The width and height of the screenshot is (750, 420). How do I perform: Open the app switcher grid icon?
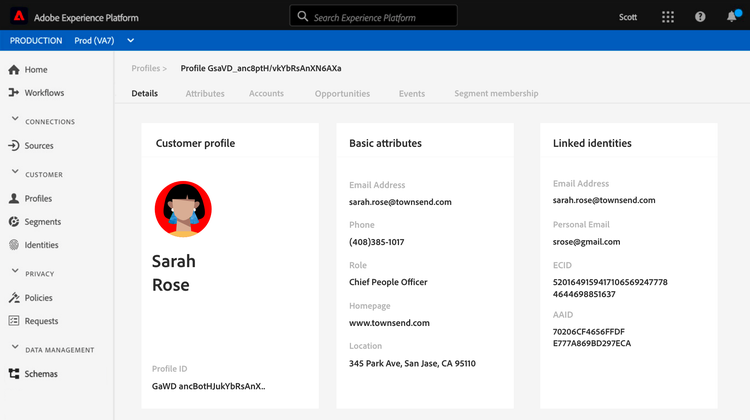pos(668,17)
